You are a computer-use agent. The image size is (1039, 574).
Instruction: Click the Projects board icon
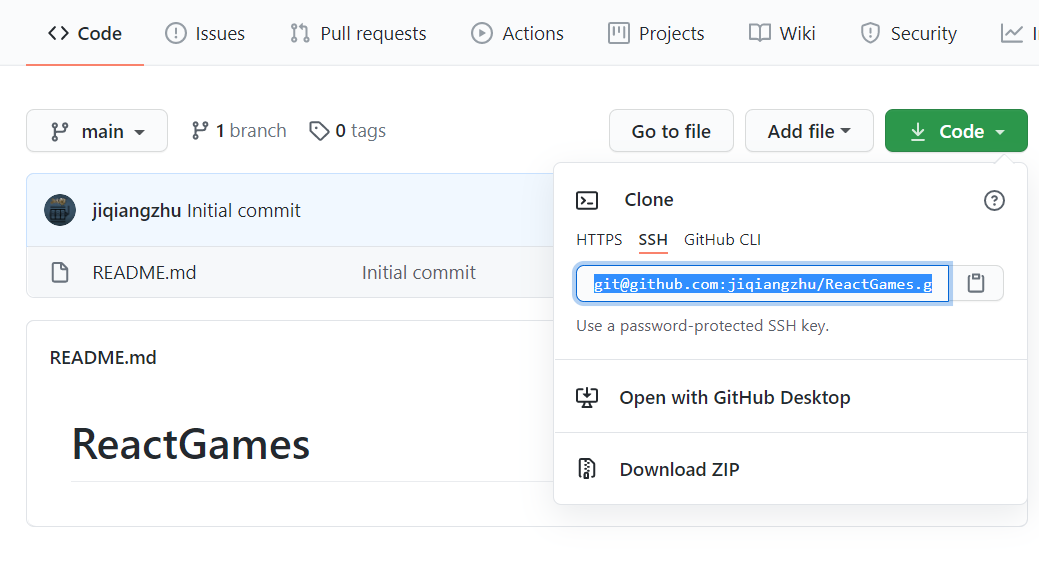619,33
